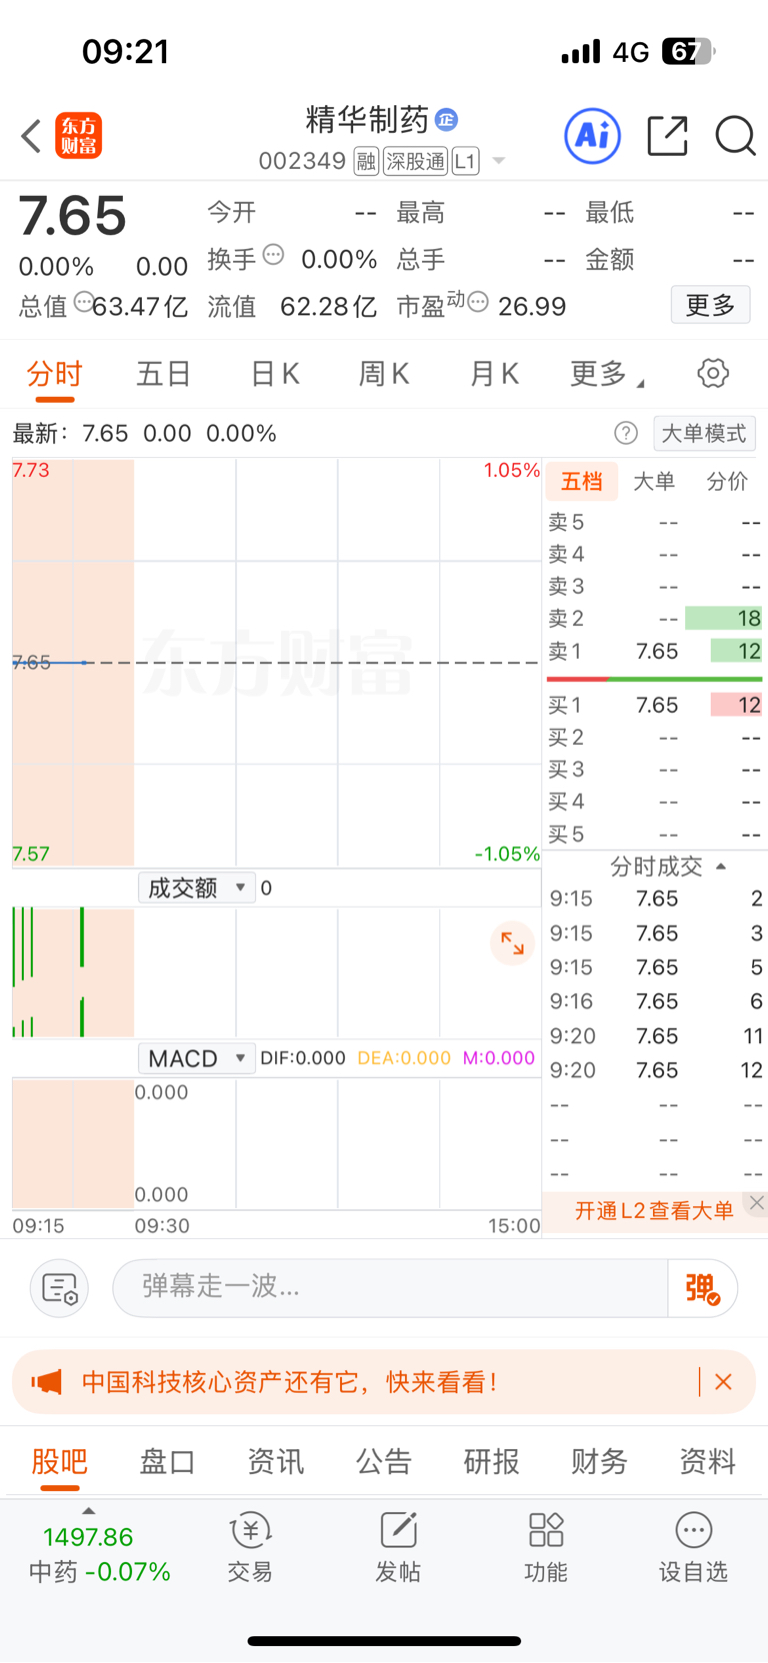Select the 五档 order book tab
The image size is (768, 1663).
click(x=582, y=482)
